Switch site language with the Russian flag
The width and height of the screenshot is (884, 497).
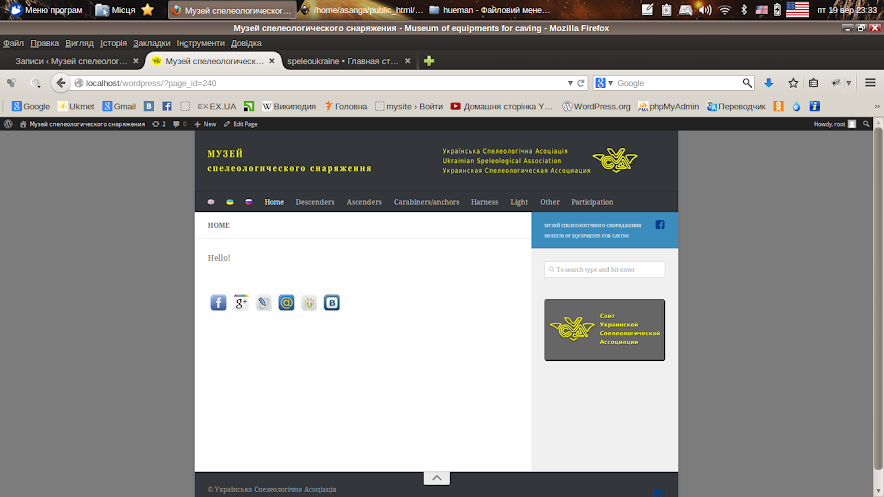[x=249, y=202]
